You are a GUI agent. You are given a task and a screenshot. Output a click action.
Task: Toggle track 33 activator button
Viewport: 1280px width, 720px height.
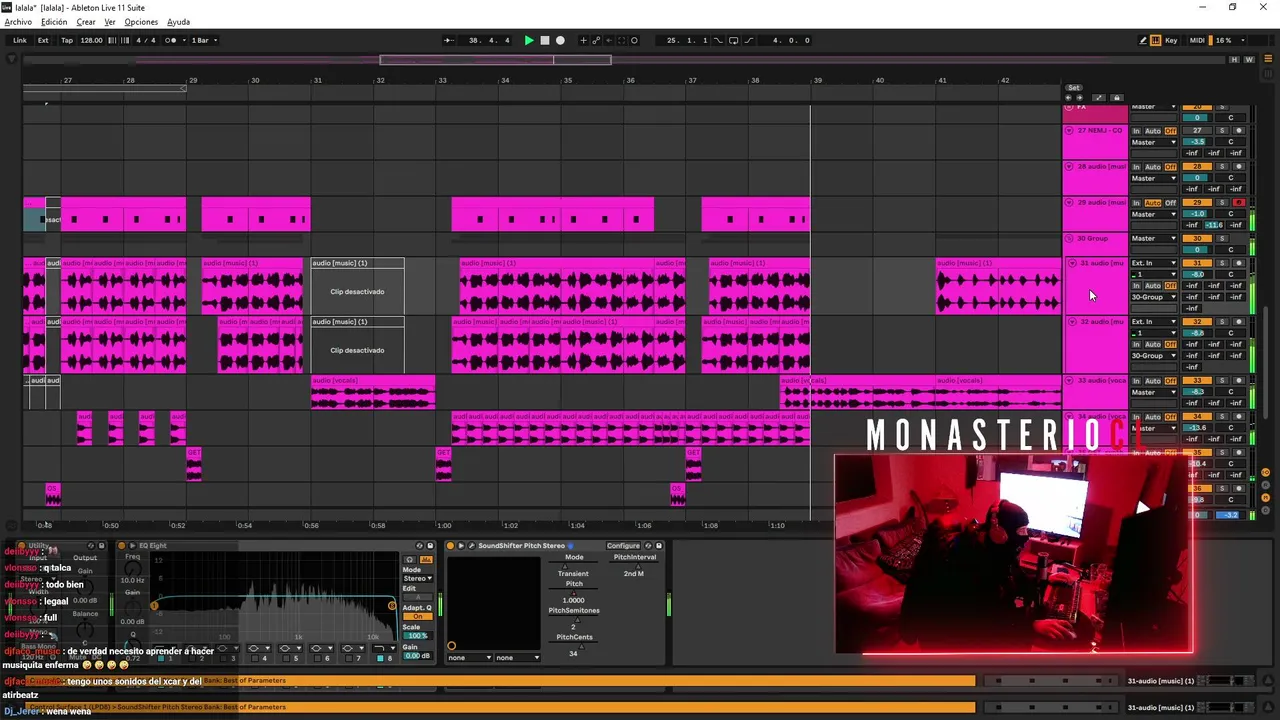[x=1197, y=381]
